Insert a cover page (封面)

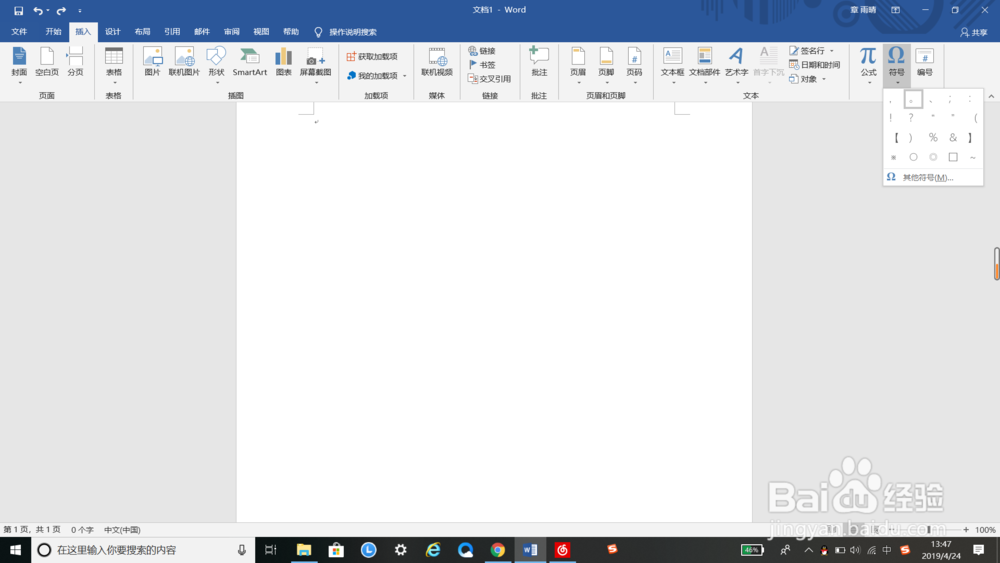pyautogui.click(x=19, y=62)
